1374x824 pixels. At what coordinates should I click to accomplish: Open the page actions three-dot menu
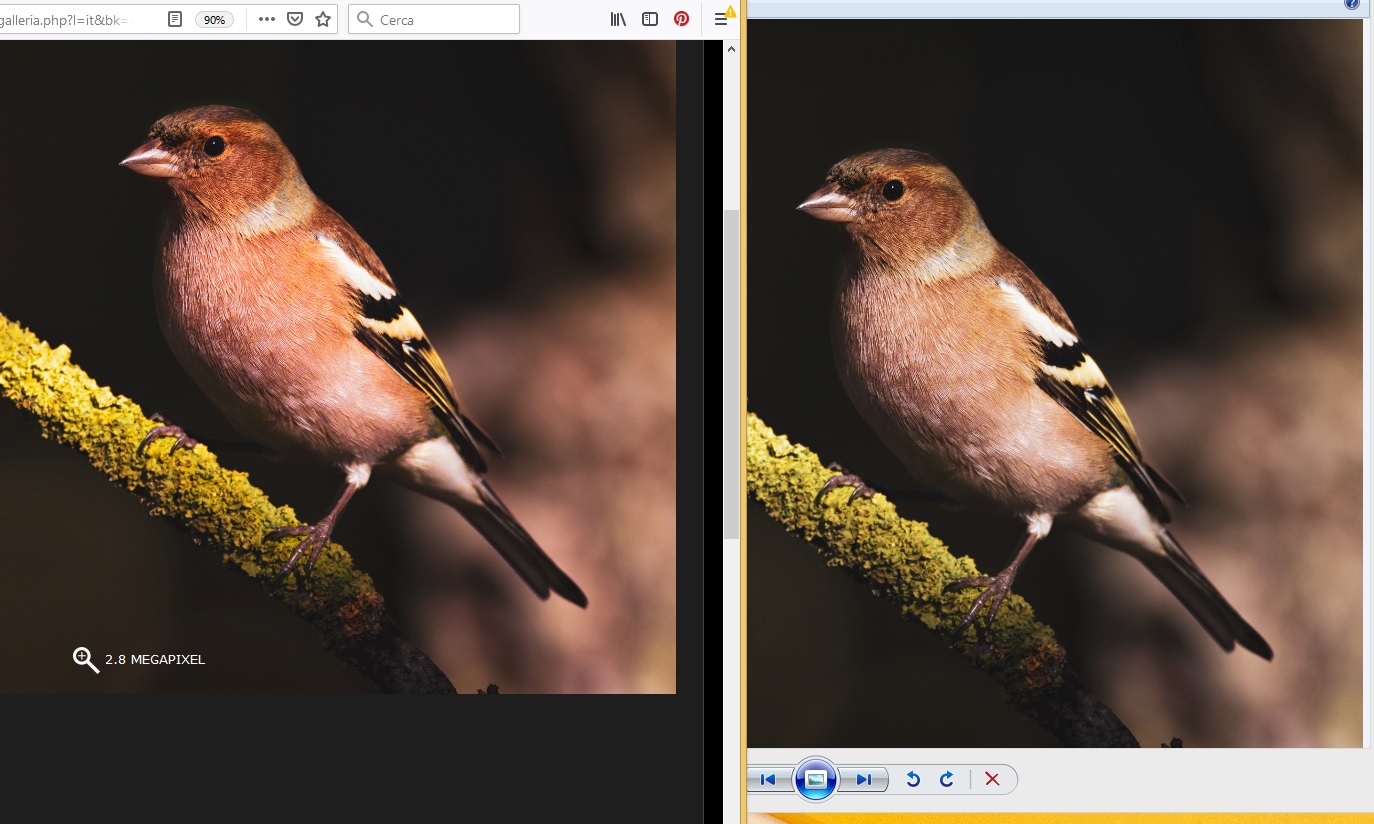pyautogui.click(x=266, y=19)
